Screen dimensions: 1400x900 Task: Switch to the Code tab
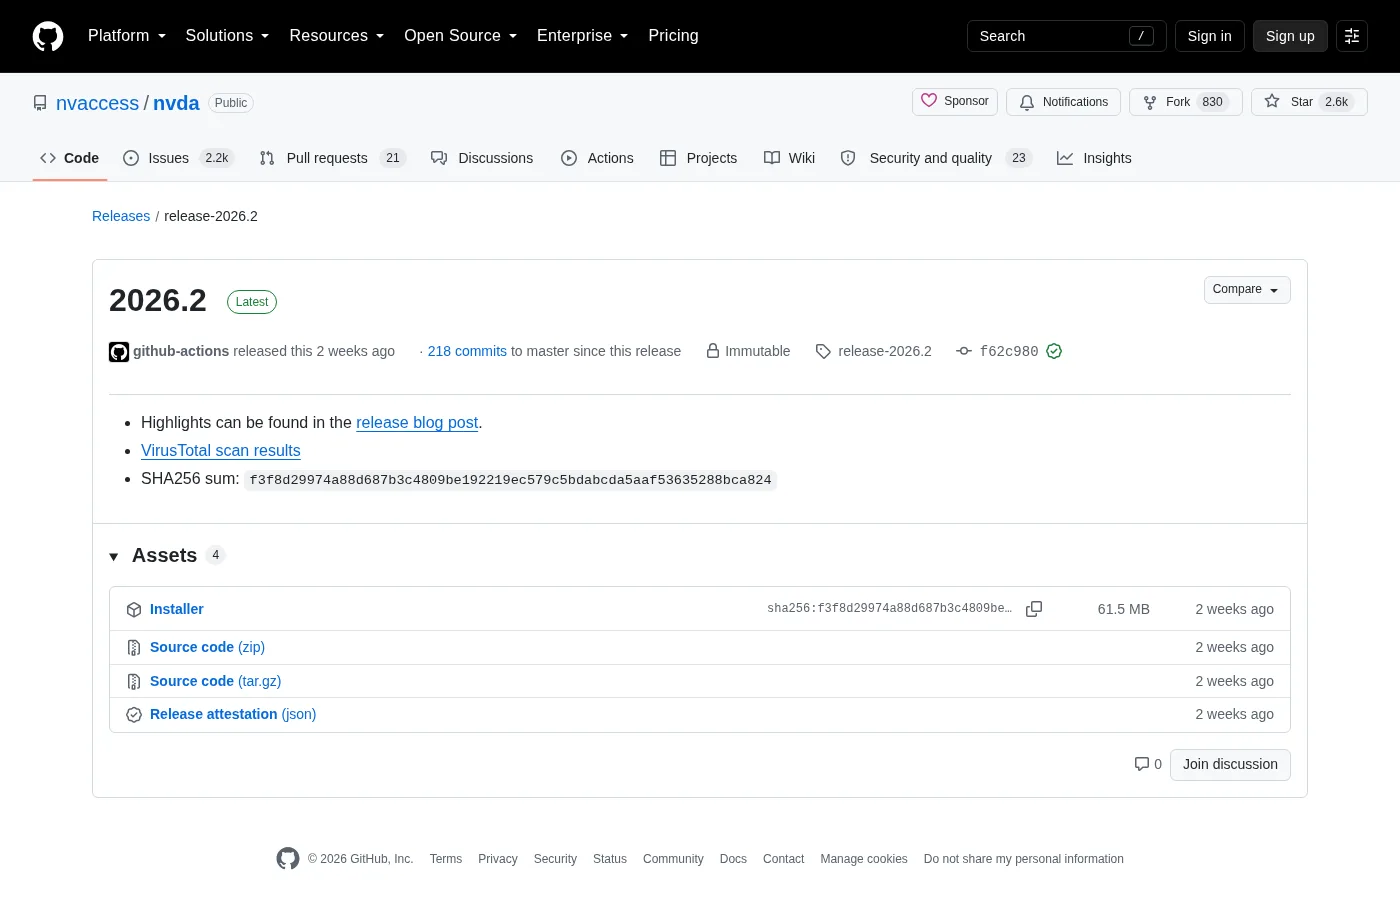tap(70, 158)
